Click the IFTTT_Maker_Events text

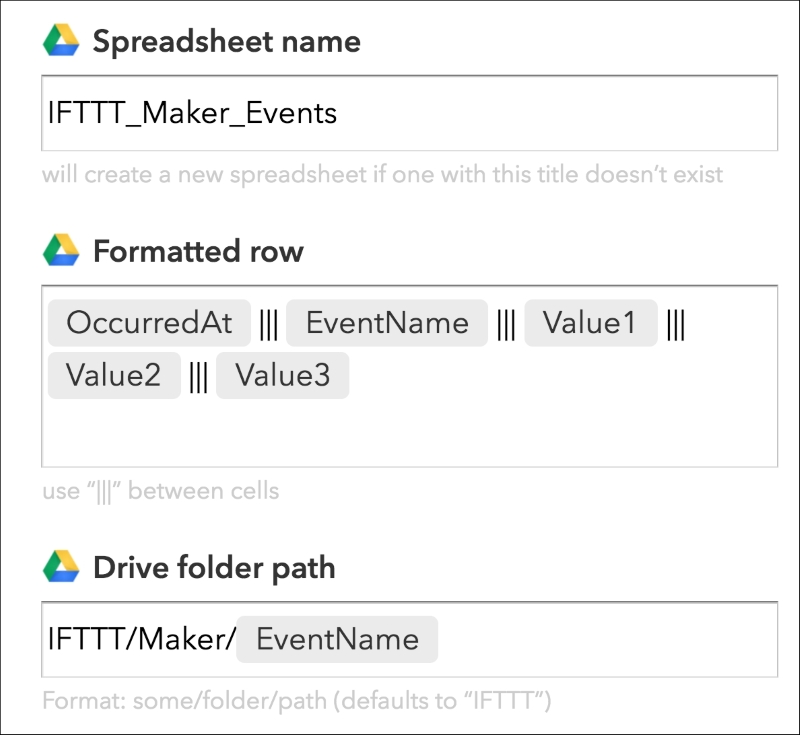point(192,113)
